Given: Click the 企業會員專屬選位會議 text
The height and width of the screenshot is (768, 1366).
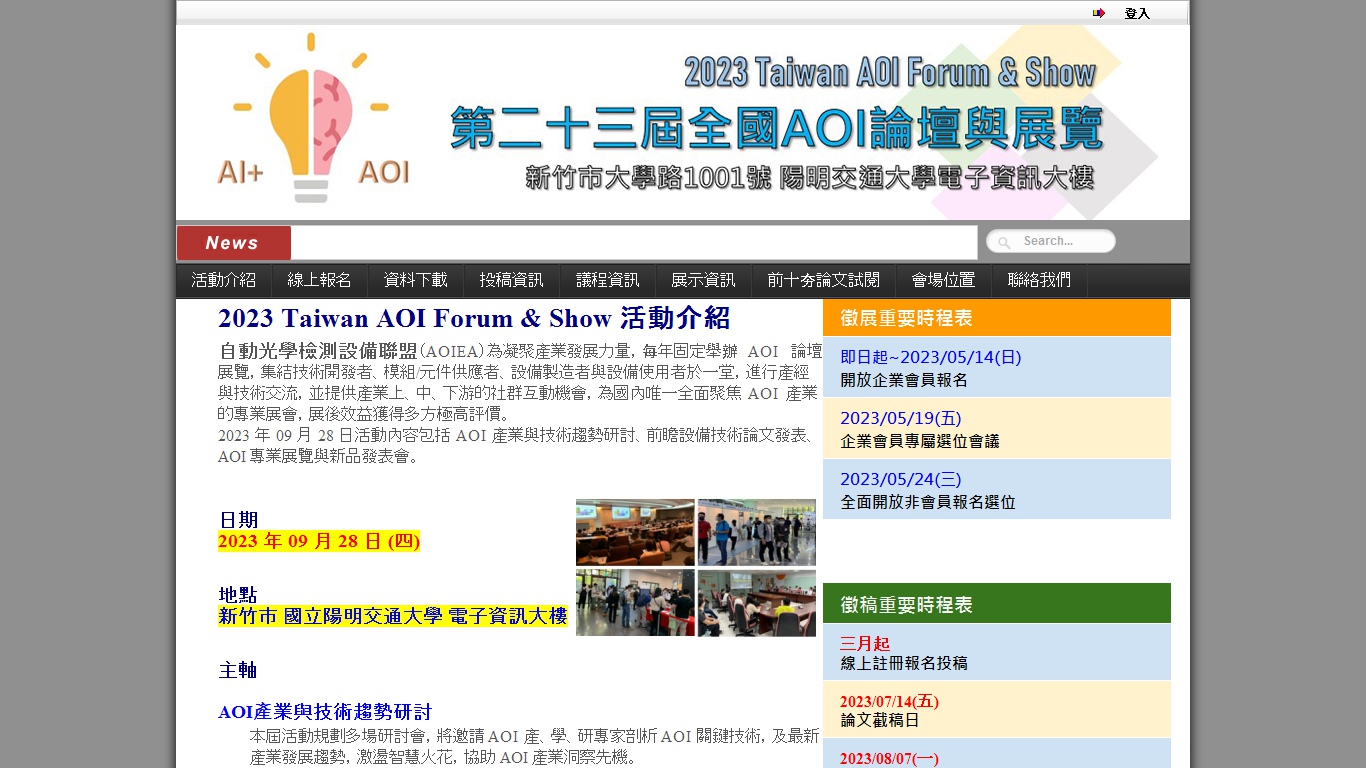Looking at the screenshot, I should (x=920, y=441).
